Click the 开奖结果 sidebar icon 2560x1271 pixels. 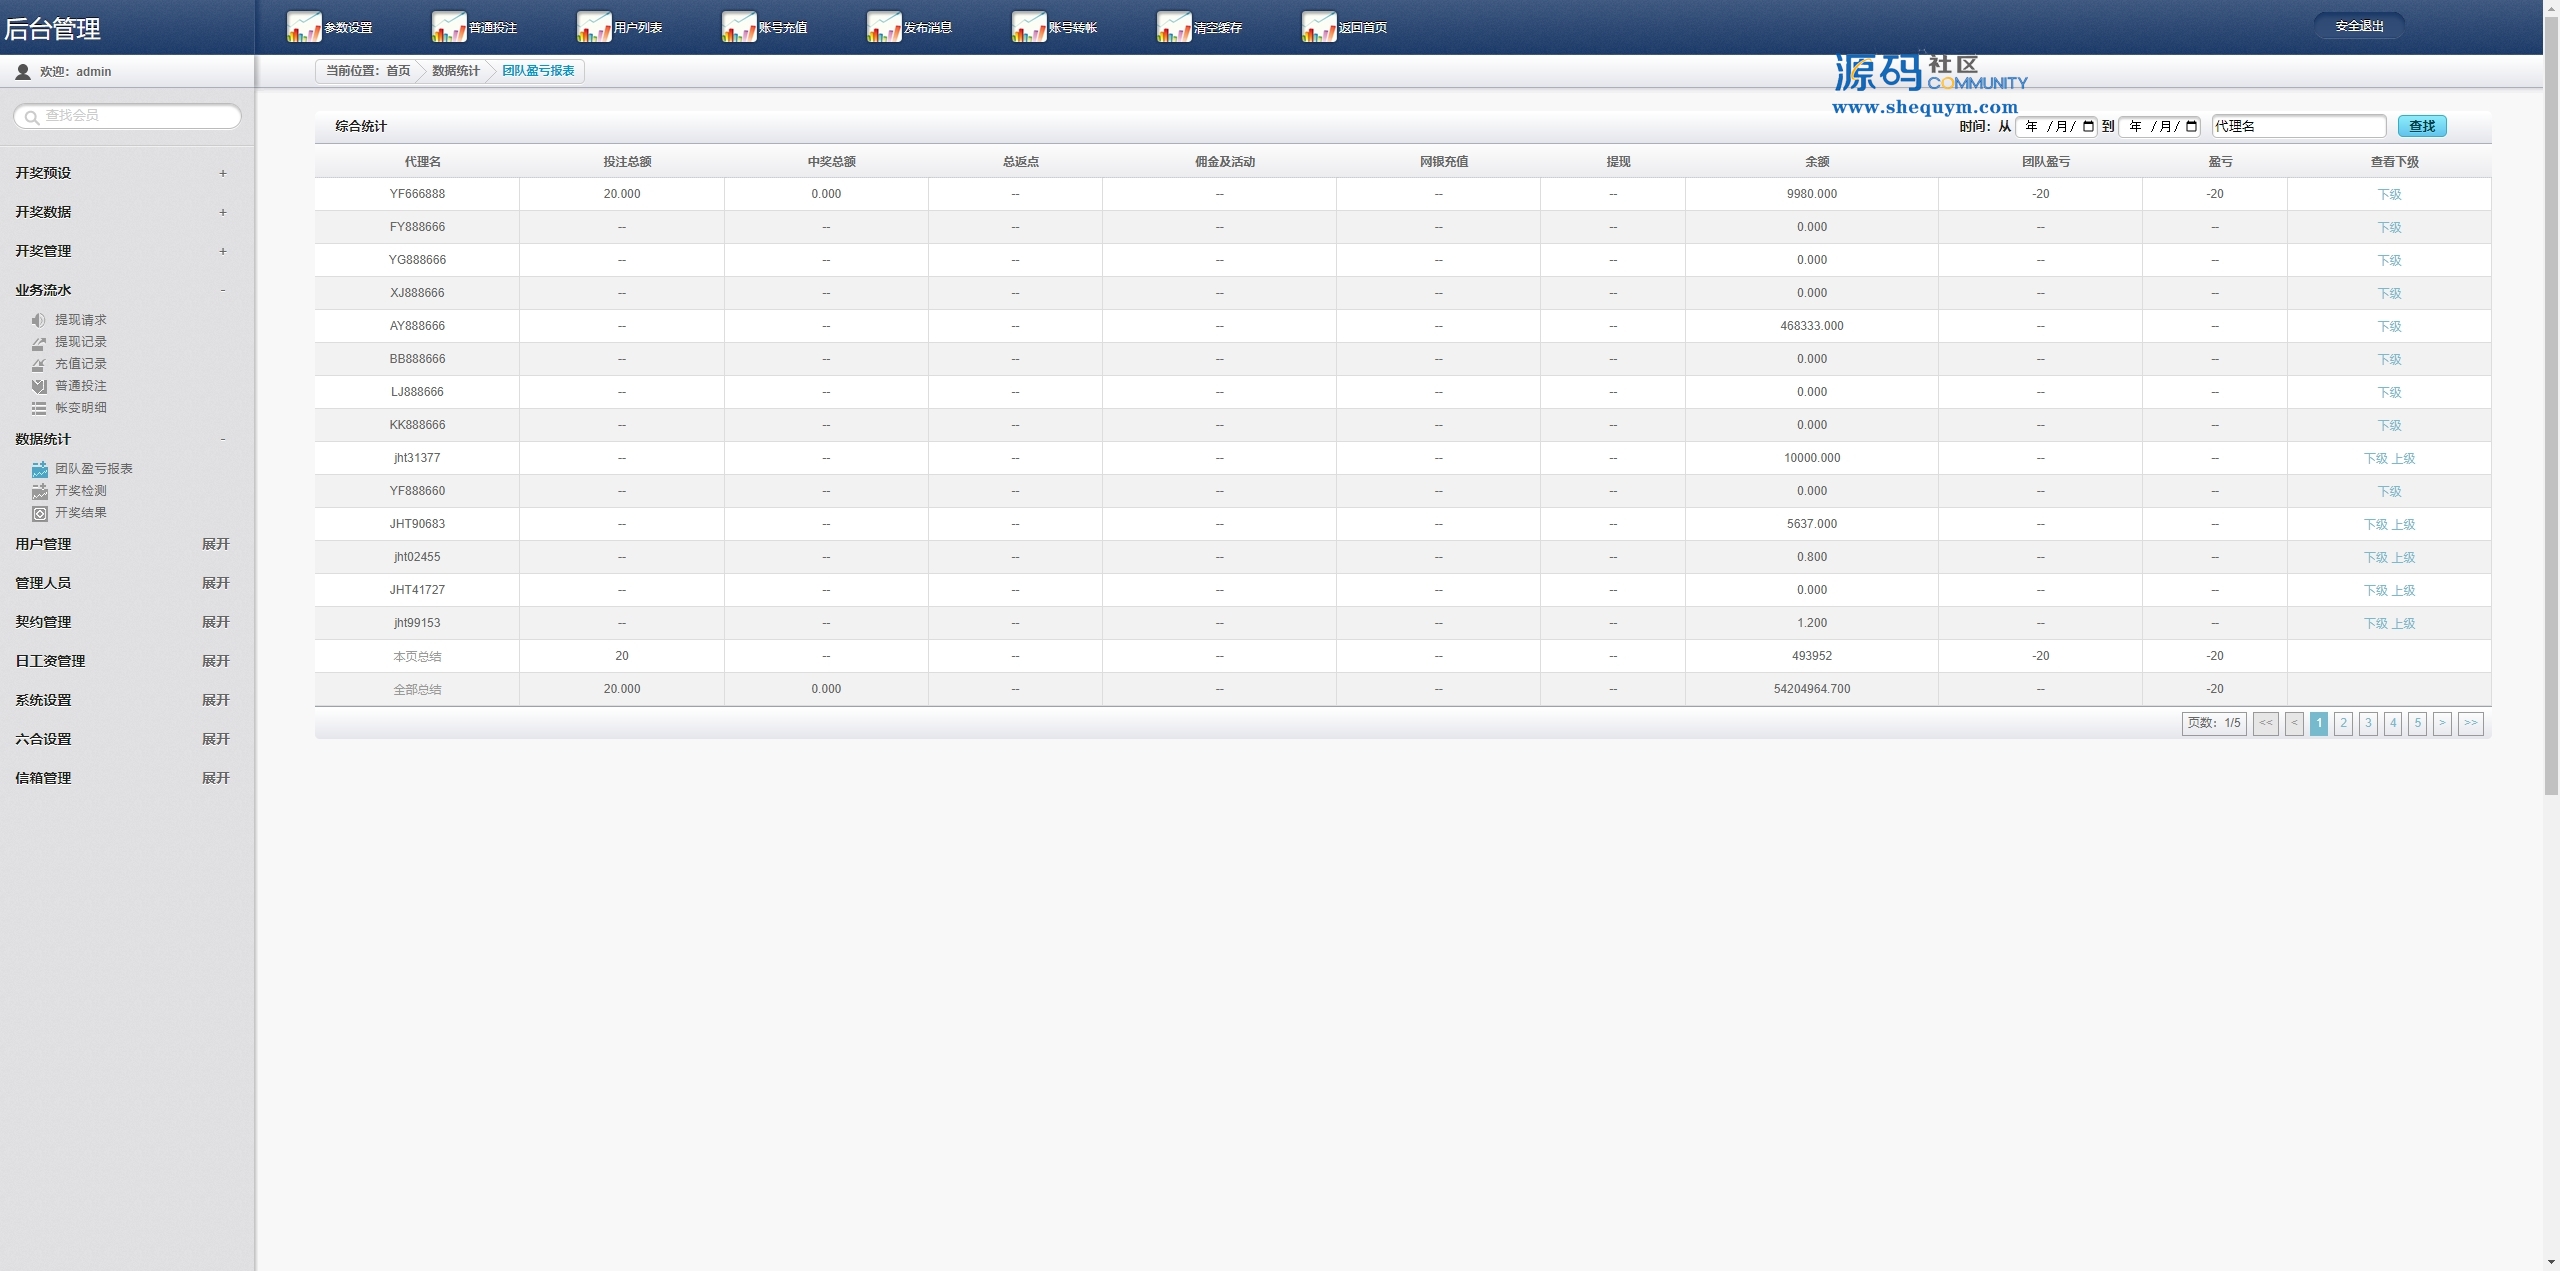pos(39,513)
